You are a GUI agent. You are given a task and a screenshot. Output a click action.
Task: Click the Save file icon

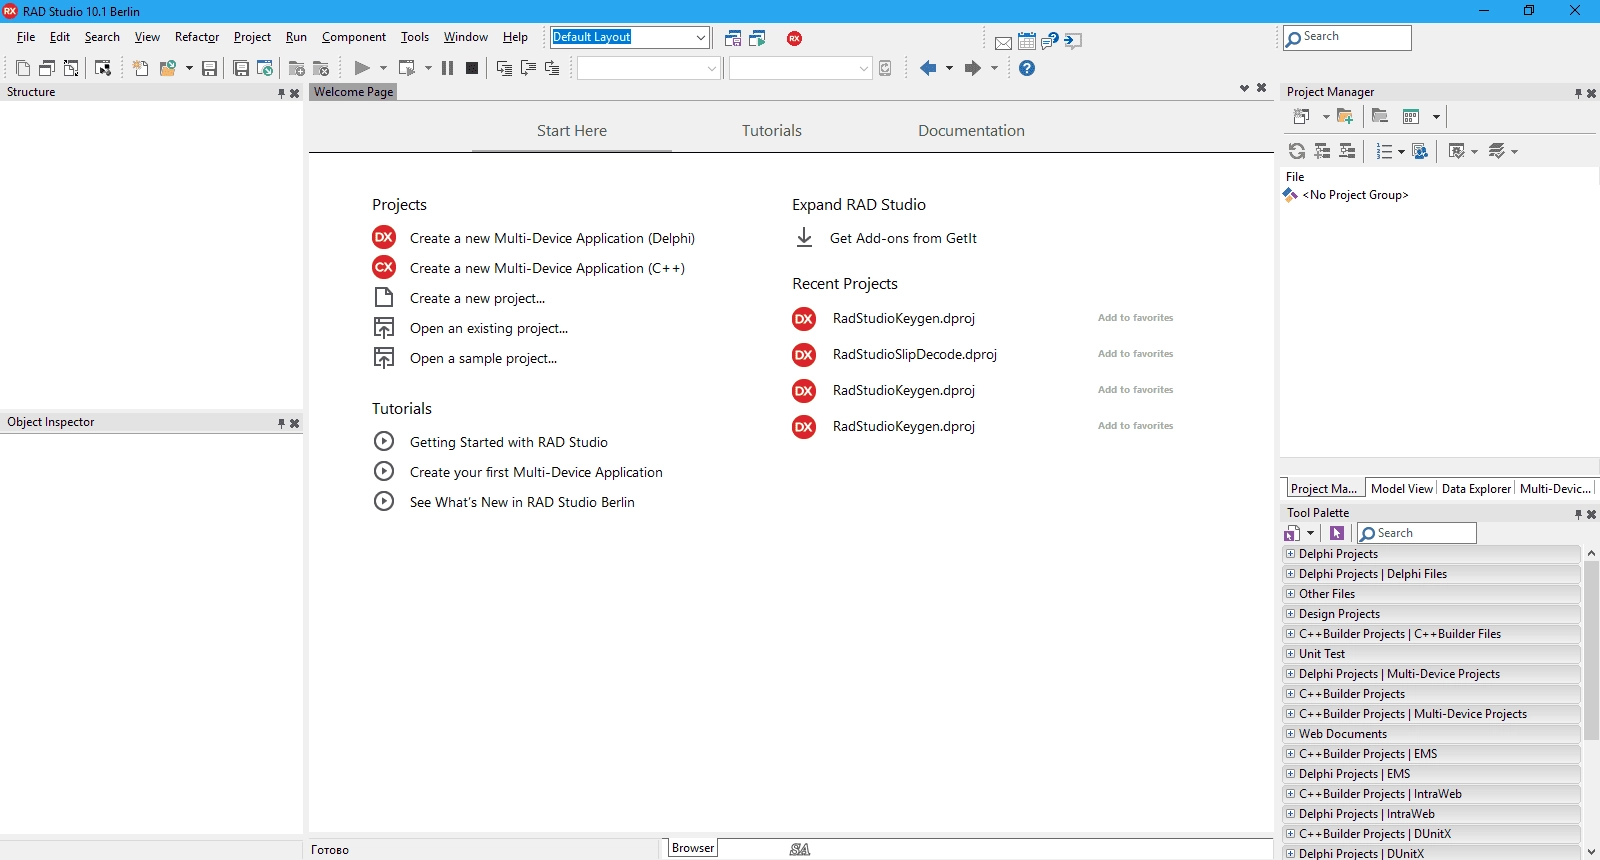(209, 68)
